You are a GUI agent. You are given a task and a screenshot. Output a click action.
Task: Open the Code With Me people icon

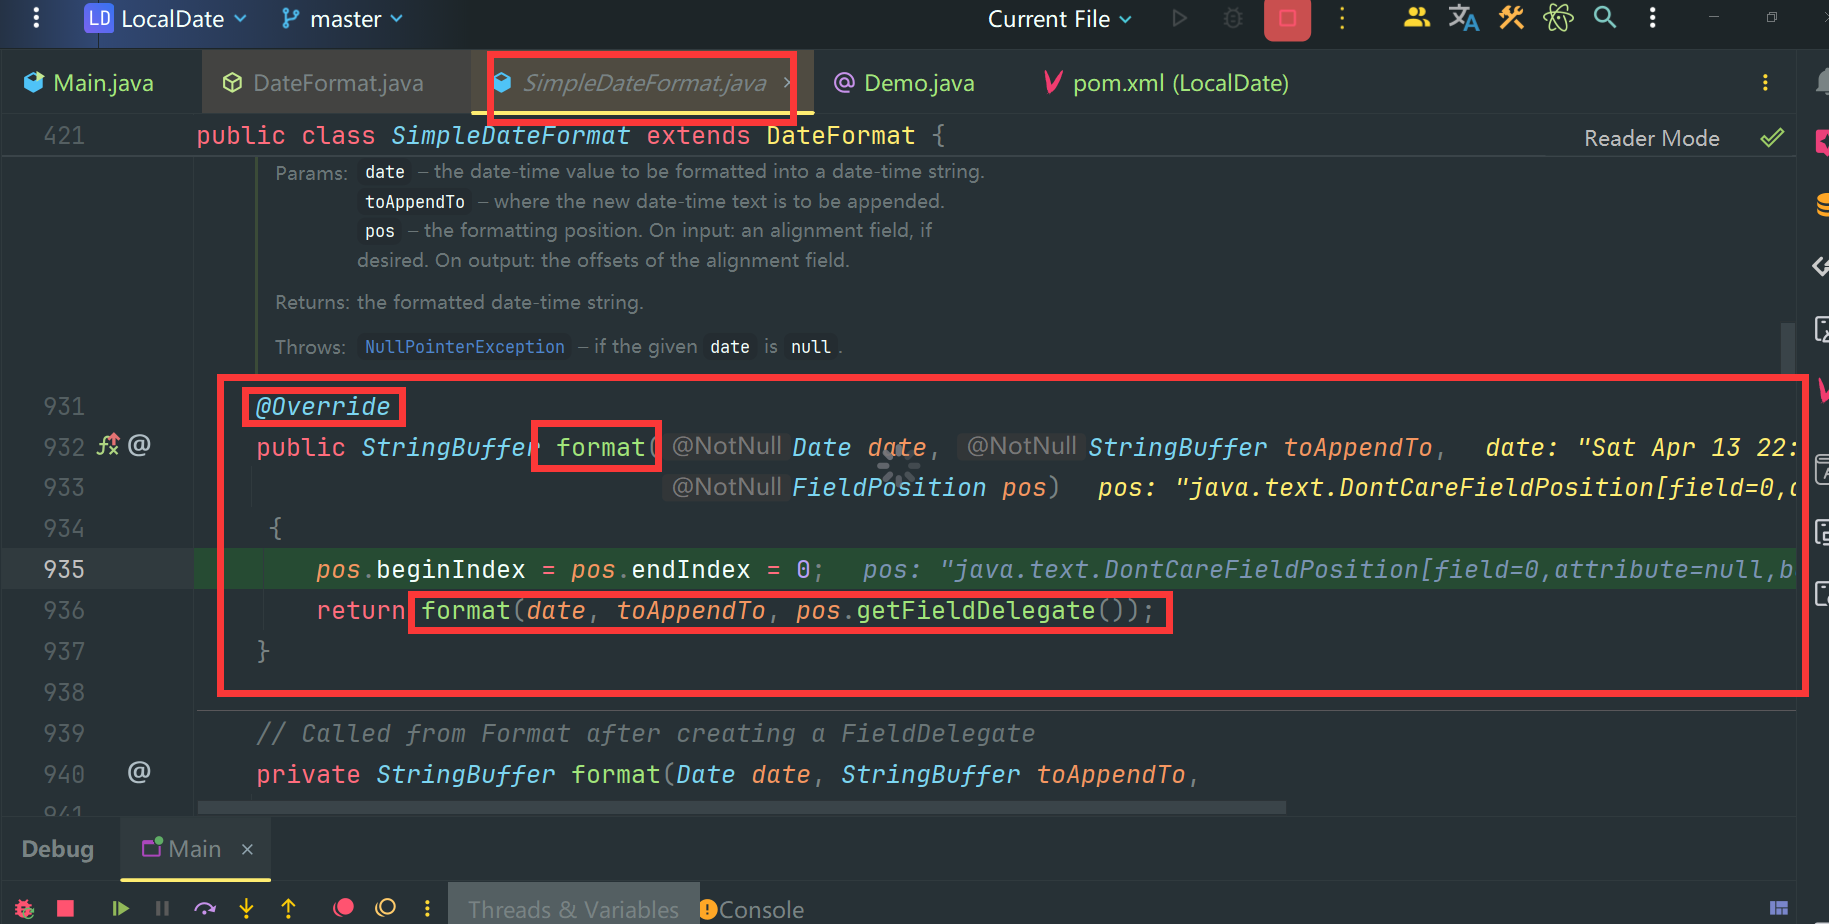(1416, 17)
